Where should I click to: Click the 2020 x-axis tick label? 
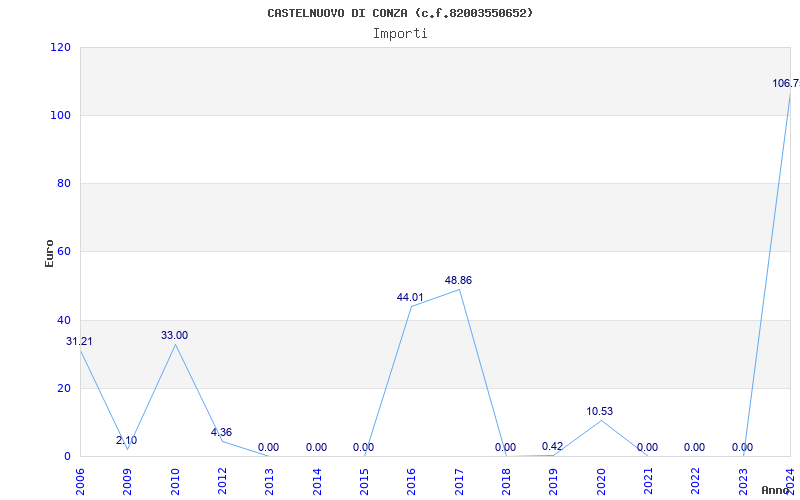tap(601, 482)
